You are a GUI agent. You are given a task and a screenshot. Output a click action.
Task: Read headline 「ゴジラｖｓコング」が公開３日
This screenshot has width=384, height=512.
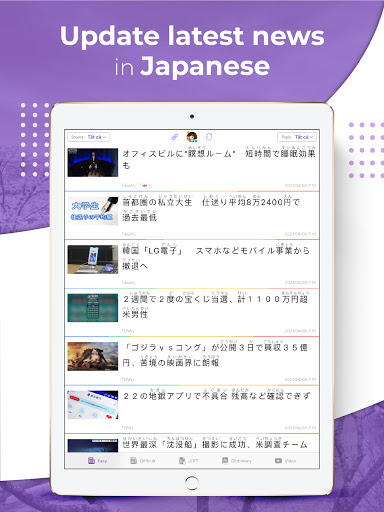(x=215, y=354)
